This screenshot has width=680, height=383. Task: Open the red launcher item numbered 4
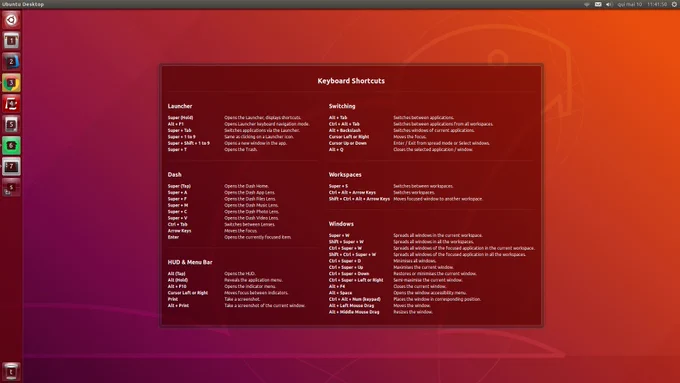click(x=11, y=104)
